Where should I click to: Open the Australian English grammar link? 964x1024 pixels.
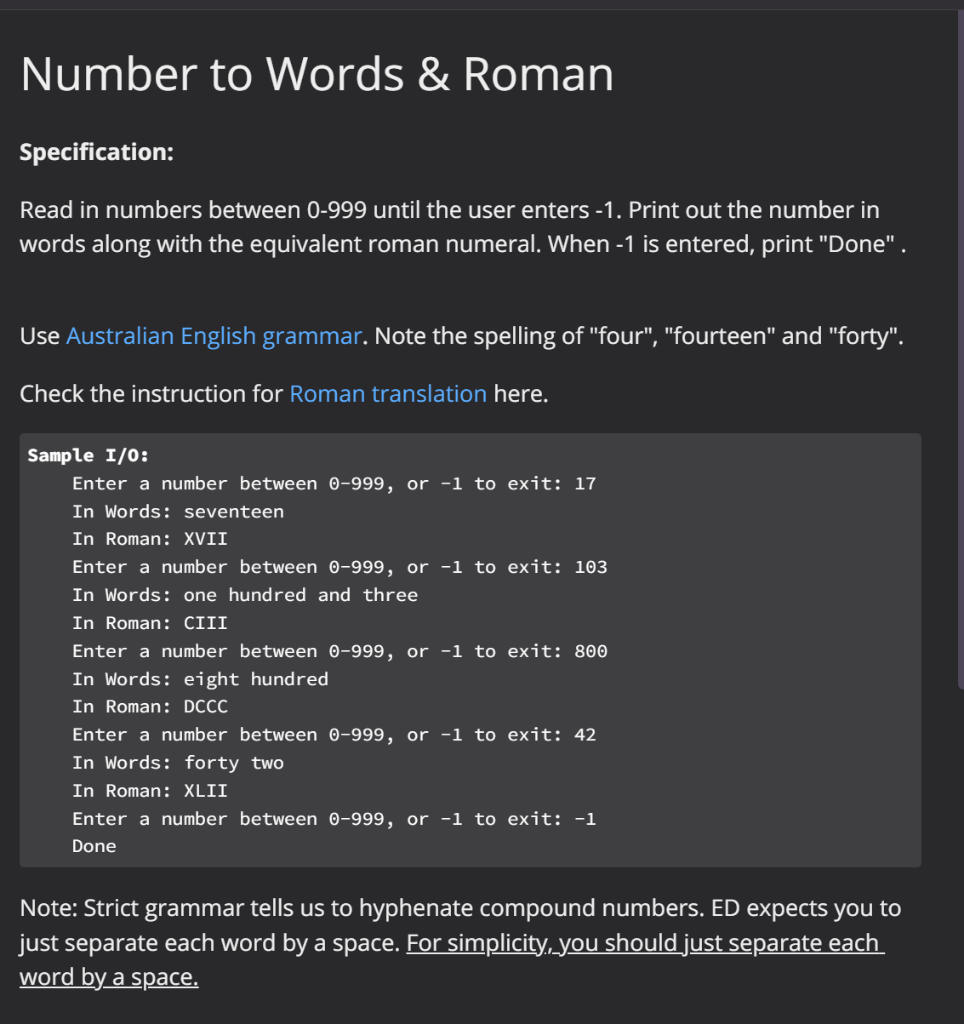(214, 336)
